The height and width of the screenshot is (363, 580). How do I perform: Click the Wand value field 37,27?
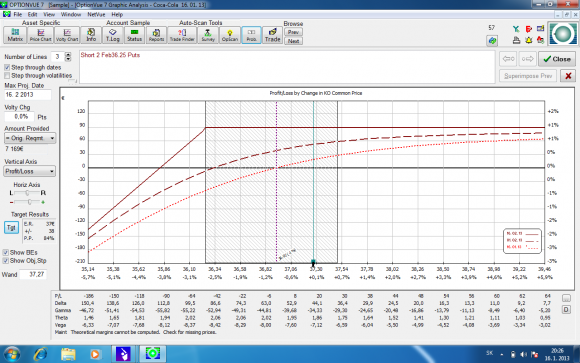33,275
